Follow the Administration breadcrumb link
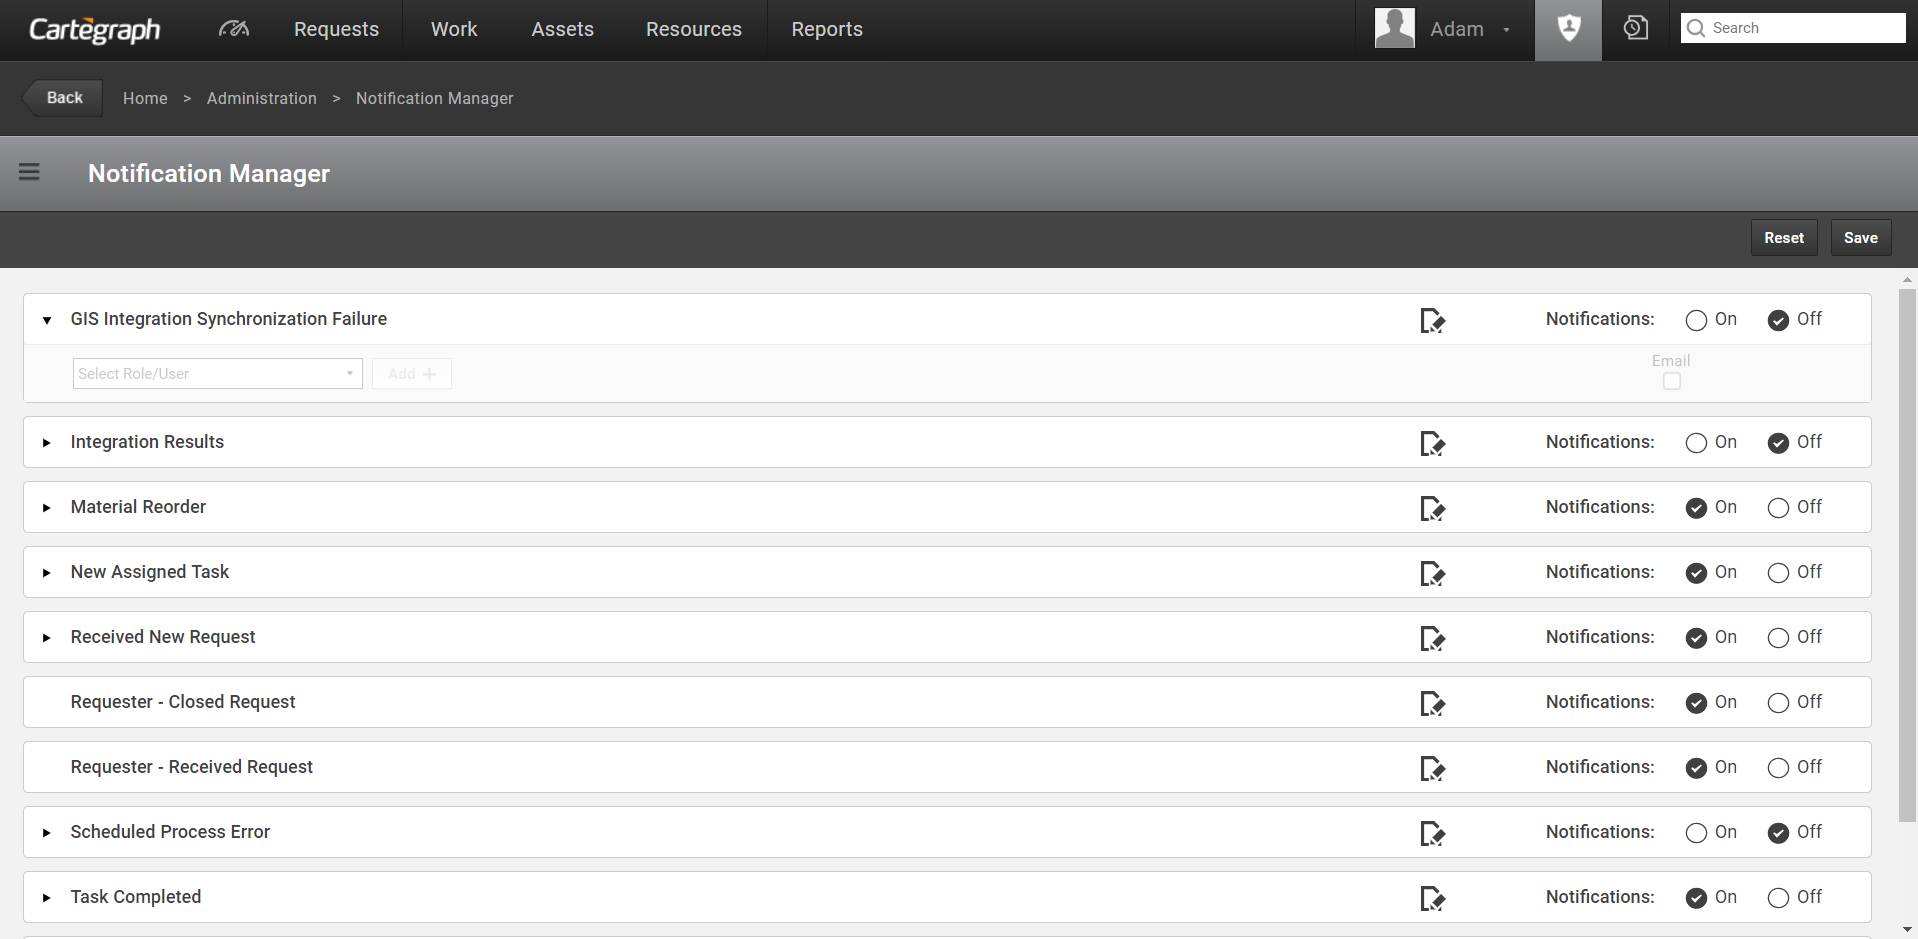 click(261, 98)
